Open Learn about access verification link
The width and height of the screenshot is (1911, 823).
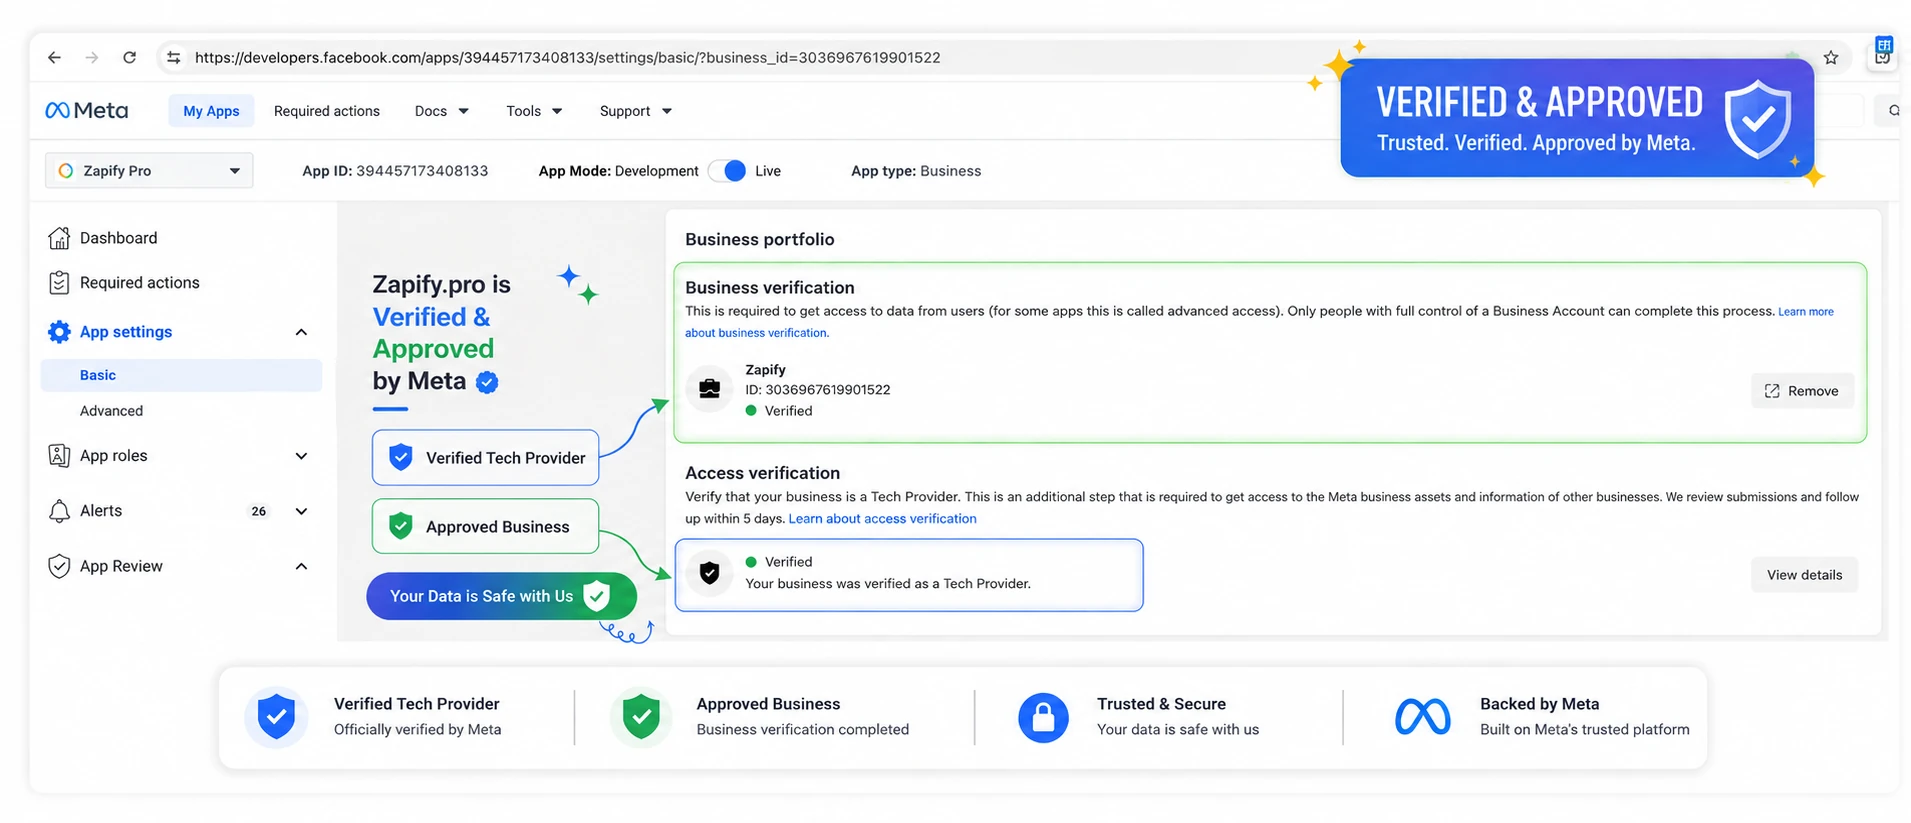tap(882, 519)
